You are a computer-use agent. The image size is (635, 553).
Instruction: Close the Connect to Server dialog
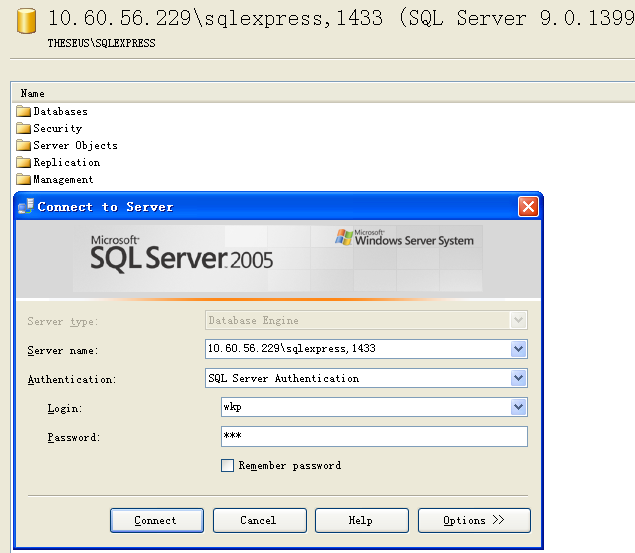528,207
